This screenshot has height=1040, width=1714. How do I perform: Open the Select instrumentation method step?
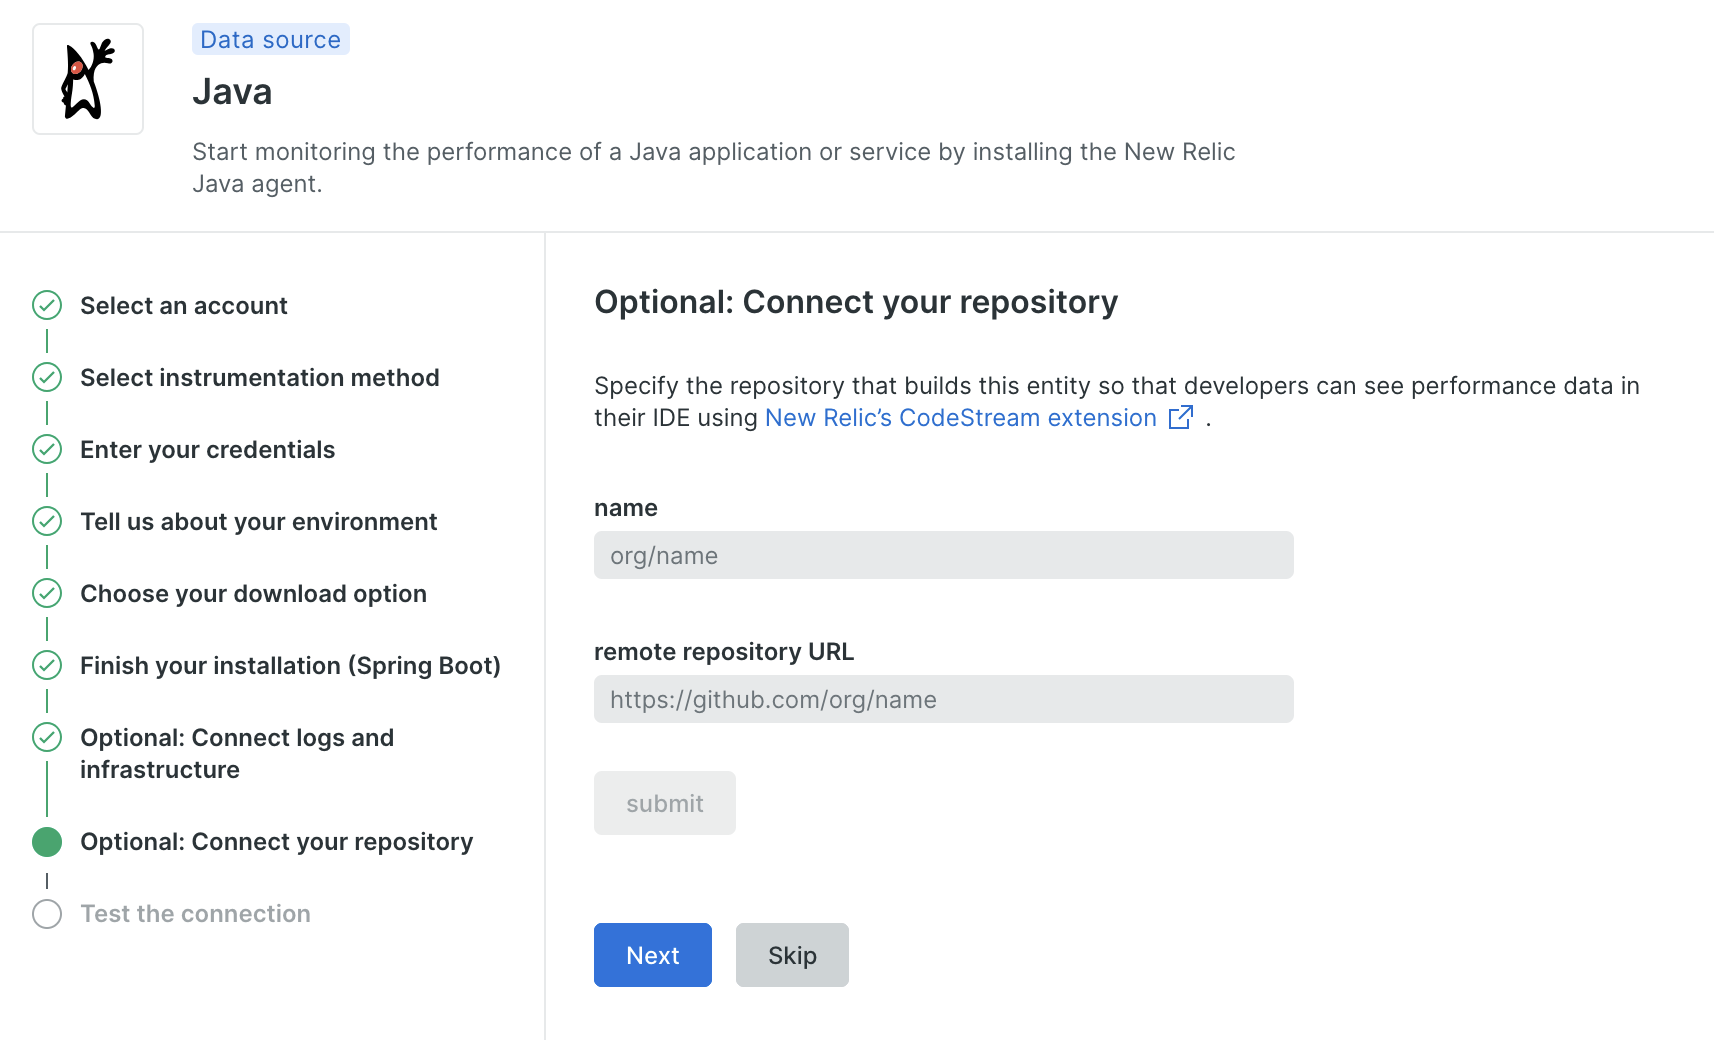click(x=260, y=378)
